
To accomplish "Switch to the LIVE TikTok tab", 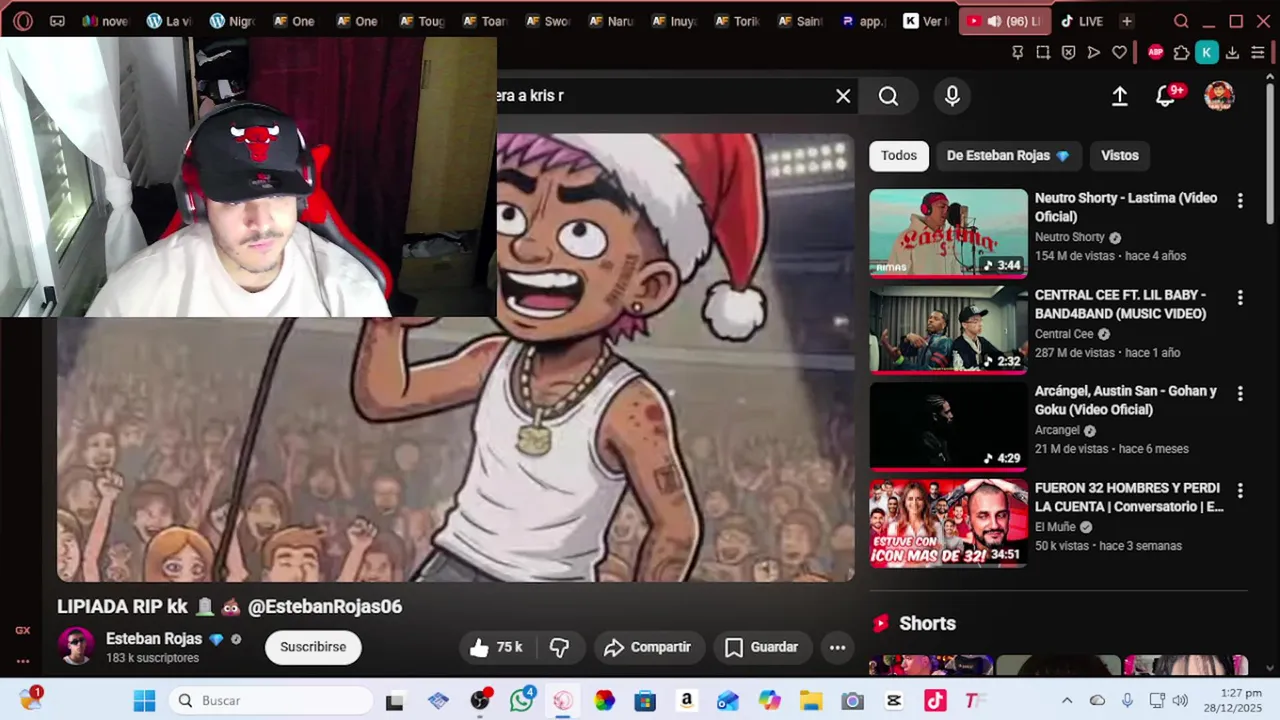I will click(x=1081, y=21).
